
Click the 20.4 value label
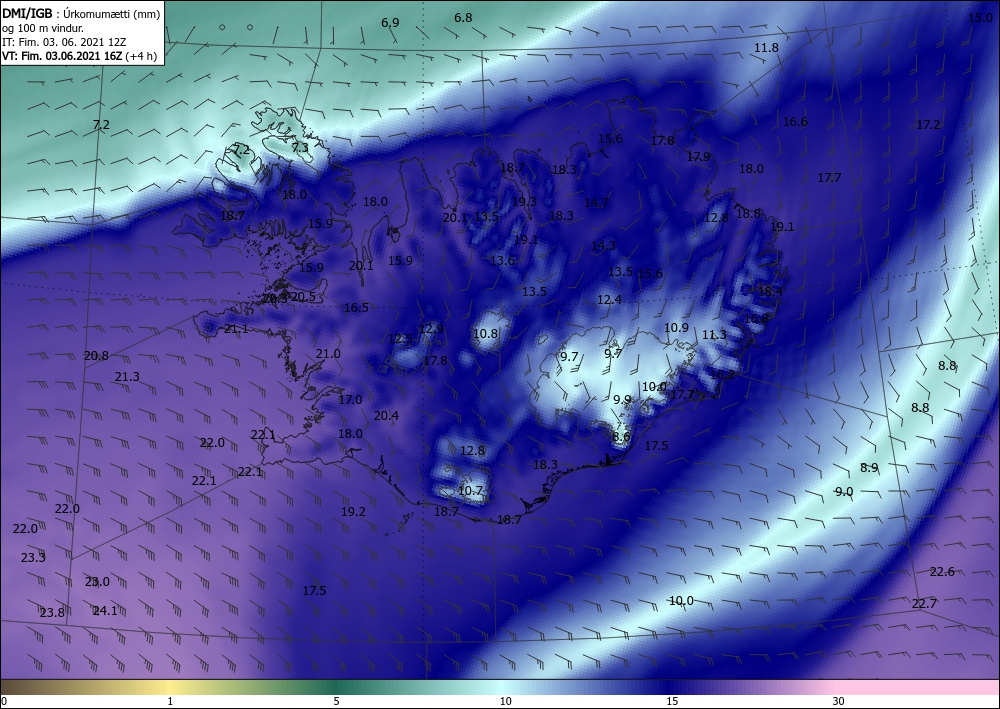pyautogui.click(x=386, y=416)
